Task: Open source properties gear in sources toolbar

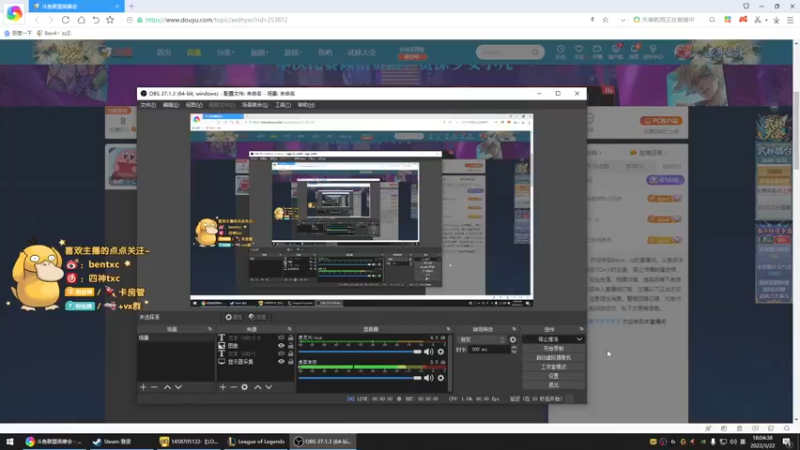Action: (x=244, y=387)
